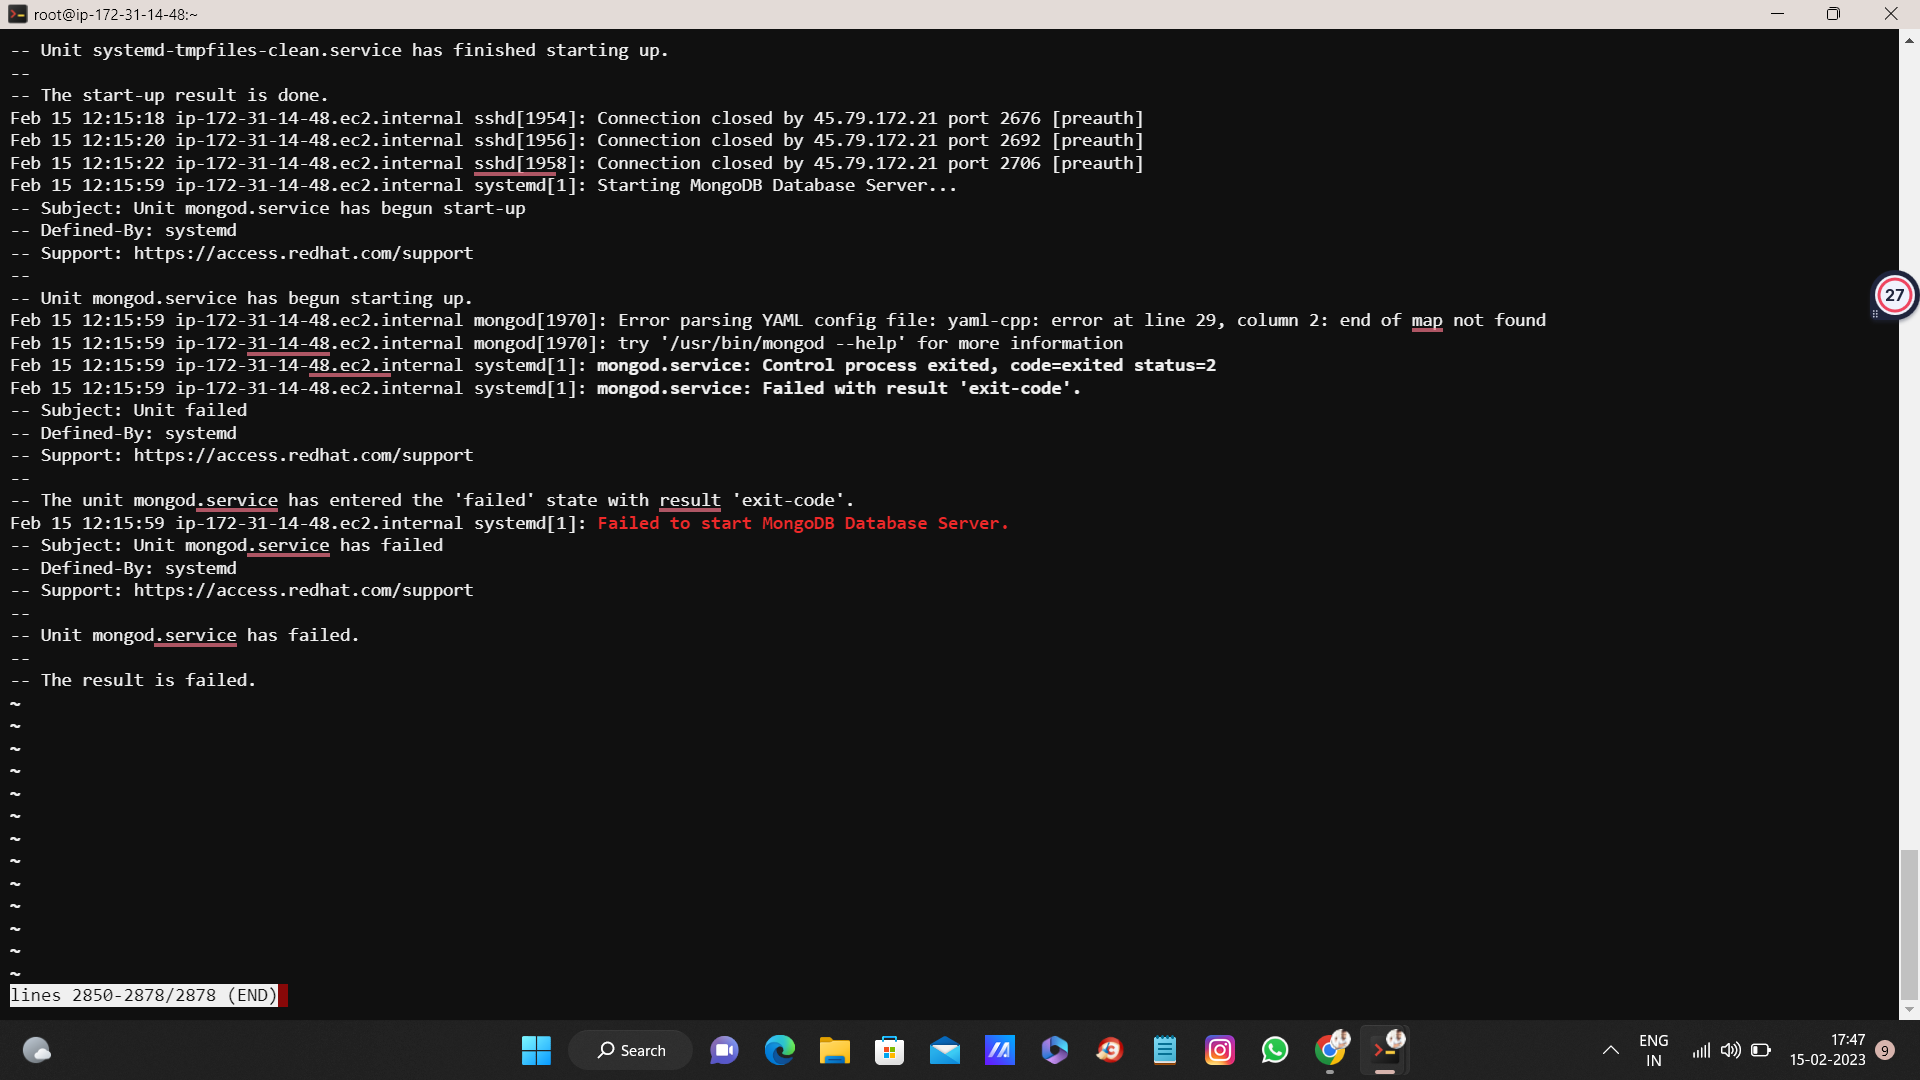Click the active terminal app taskbar icon
Screen dimensions: 1920x1080
pos(1385,1050)
